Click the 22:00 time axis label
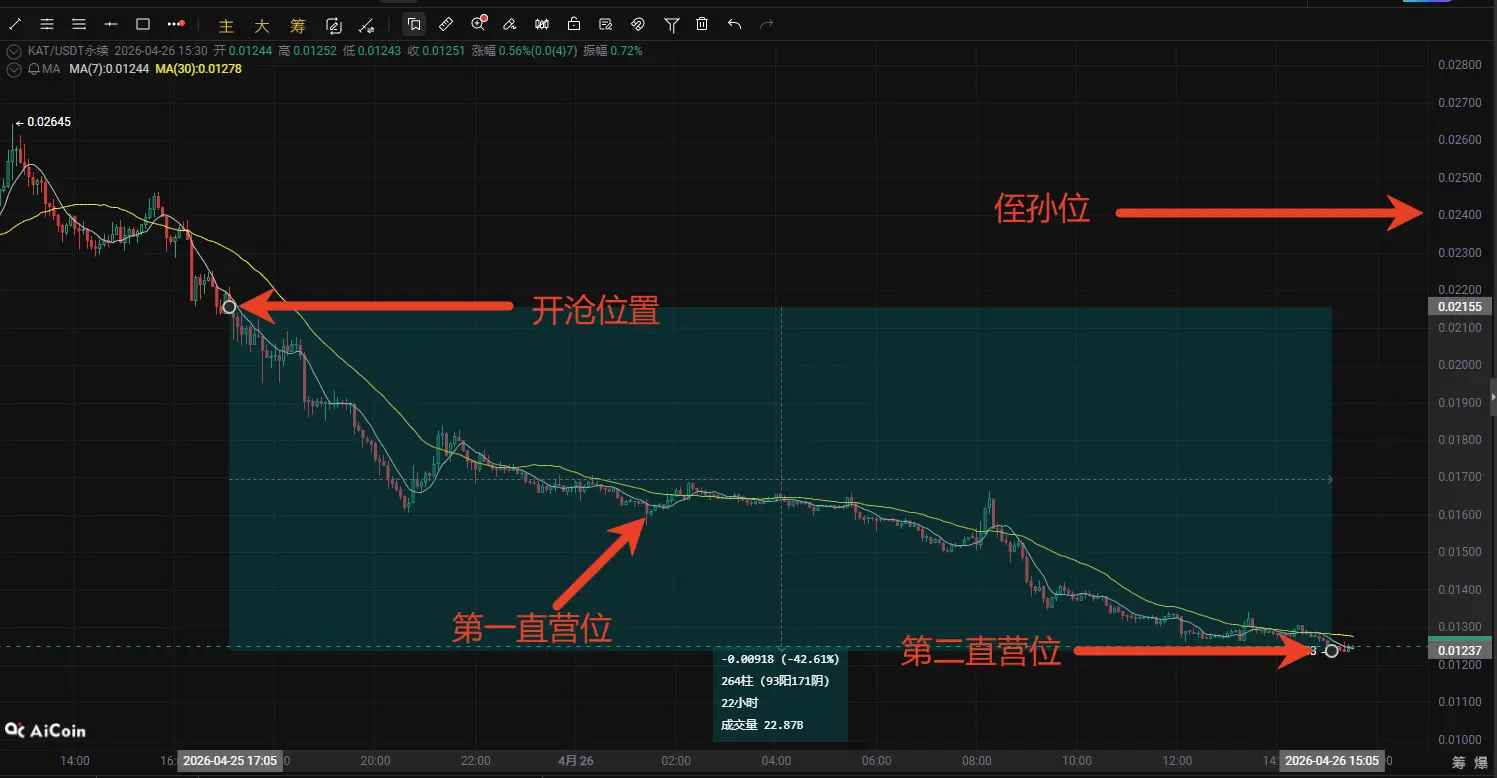Image resolution: width=1497 pixels, height=778 pixels. pyautogui.click(x=475, y=761)
